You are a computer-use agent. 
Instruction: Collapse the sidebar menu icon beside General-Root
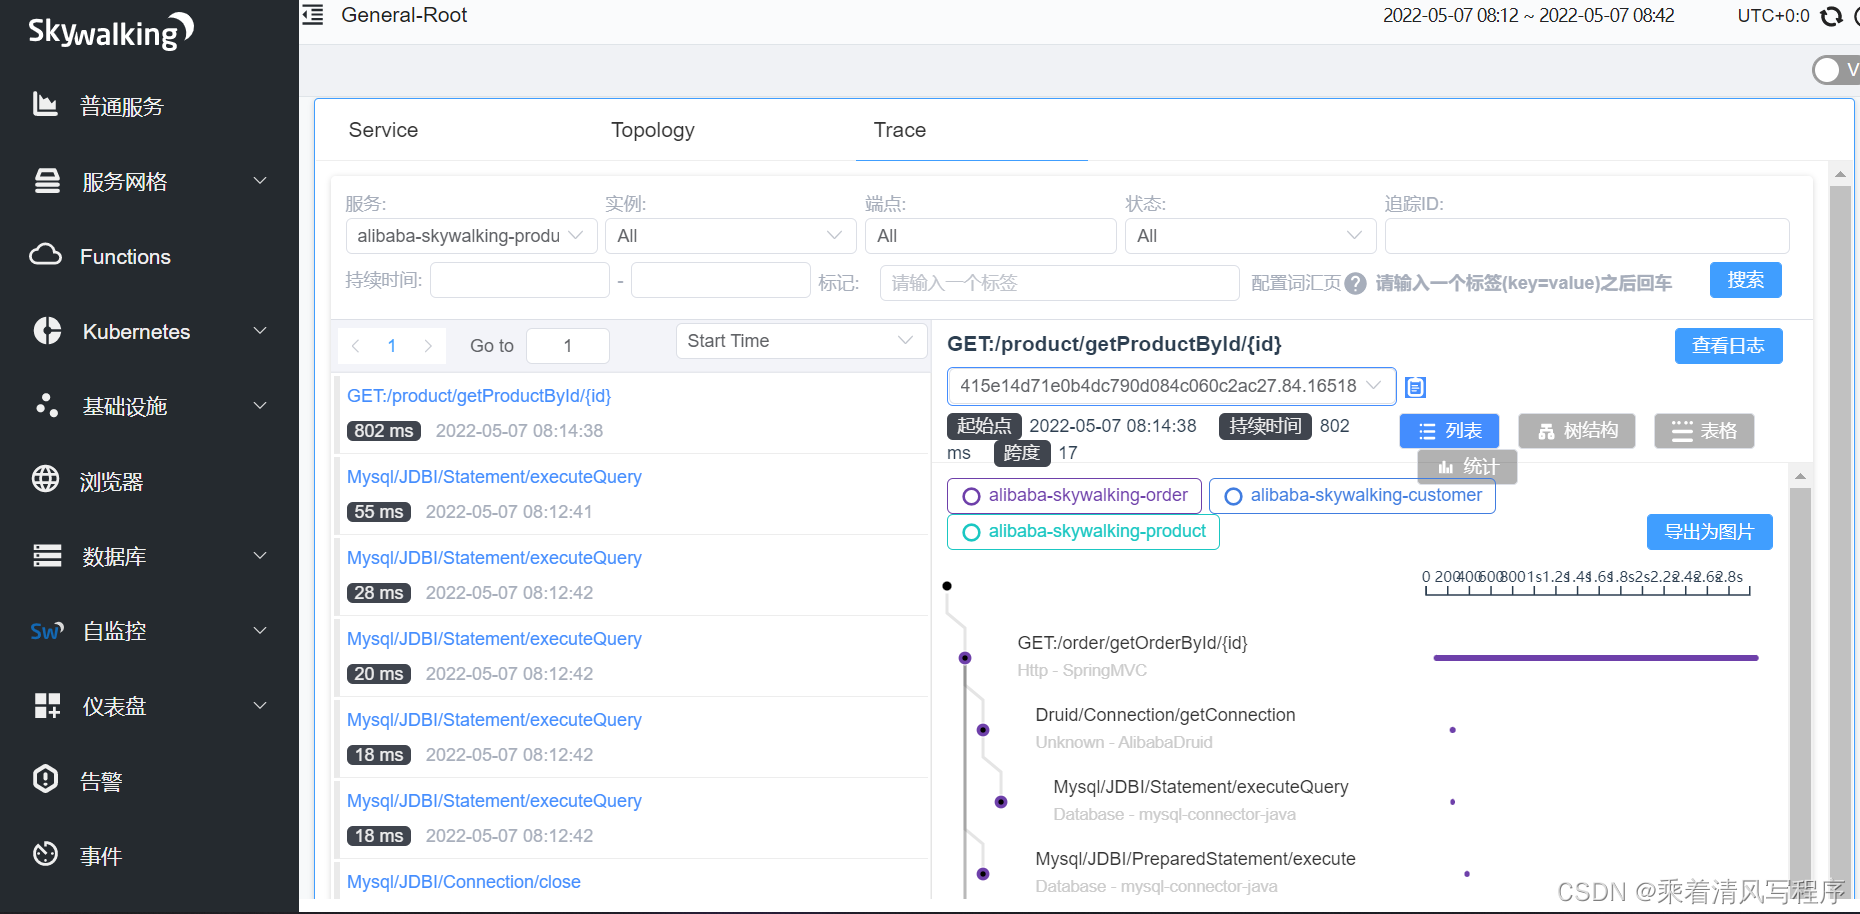tap(313, 15)
